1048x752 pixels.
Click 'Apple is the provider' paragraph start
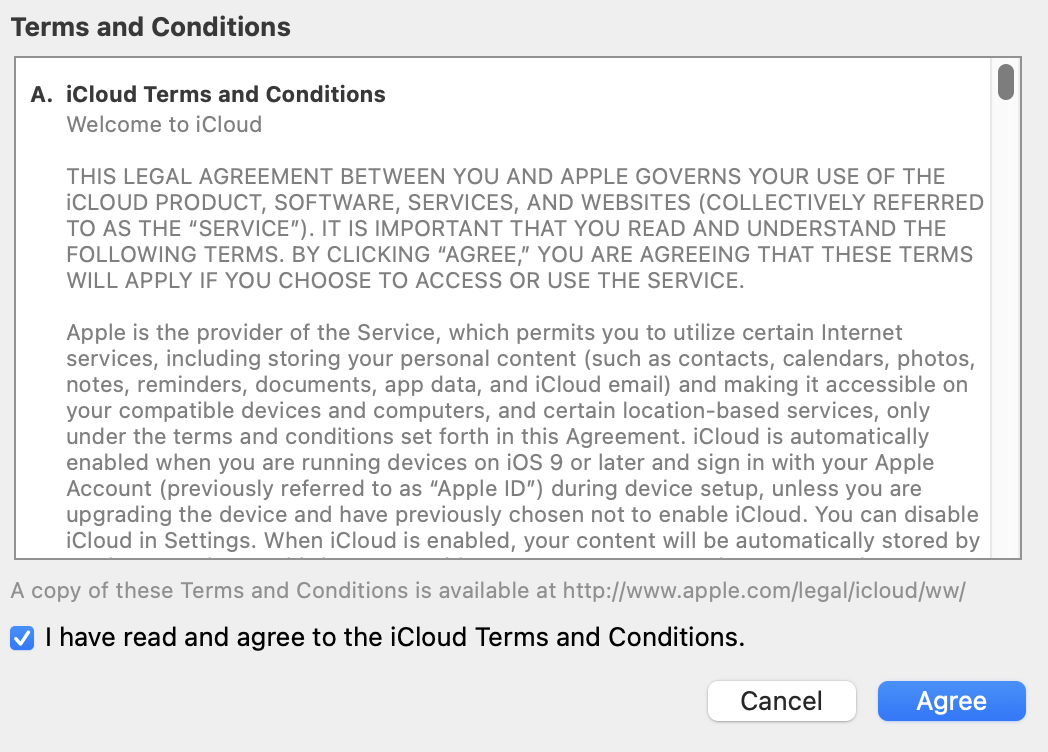coord(160,332)
